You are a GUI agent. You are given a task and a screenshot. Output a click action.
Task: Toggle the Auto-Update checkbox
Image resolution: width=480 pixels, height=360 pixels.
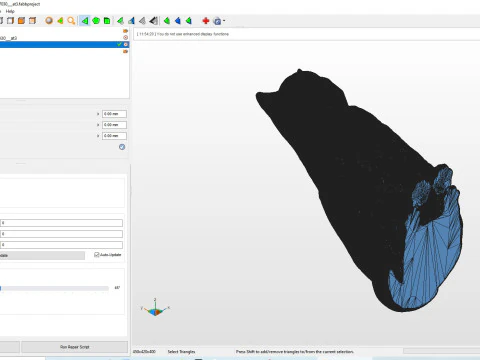pyautogui.click(x=97, y=255)
